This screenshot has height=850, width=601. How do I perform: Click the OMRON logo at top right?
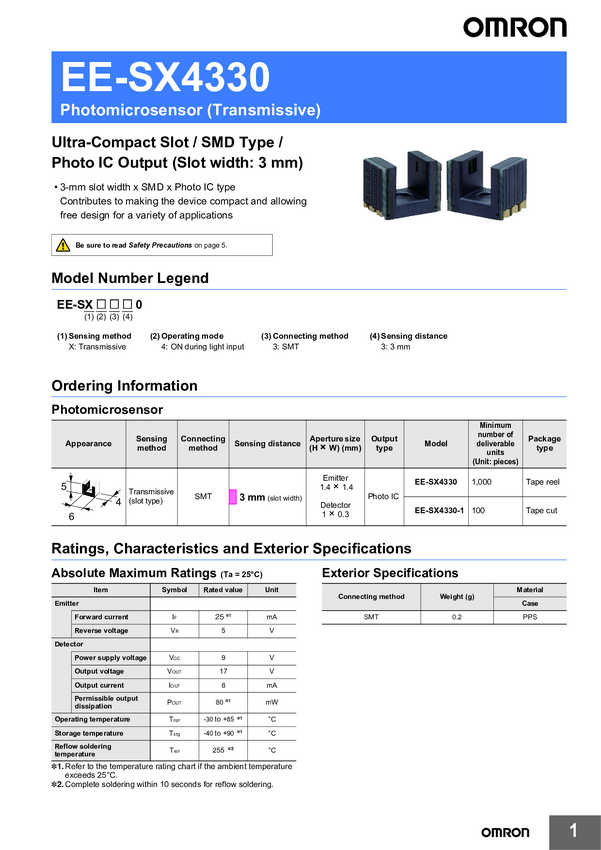tap(514, 27)
